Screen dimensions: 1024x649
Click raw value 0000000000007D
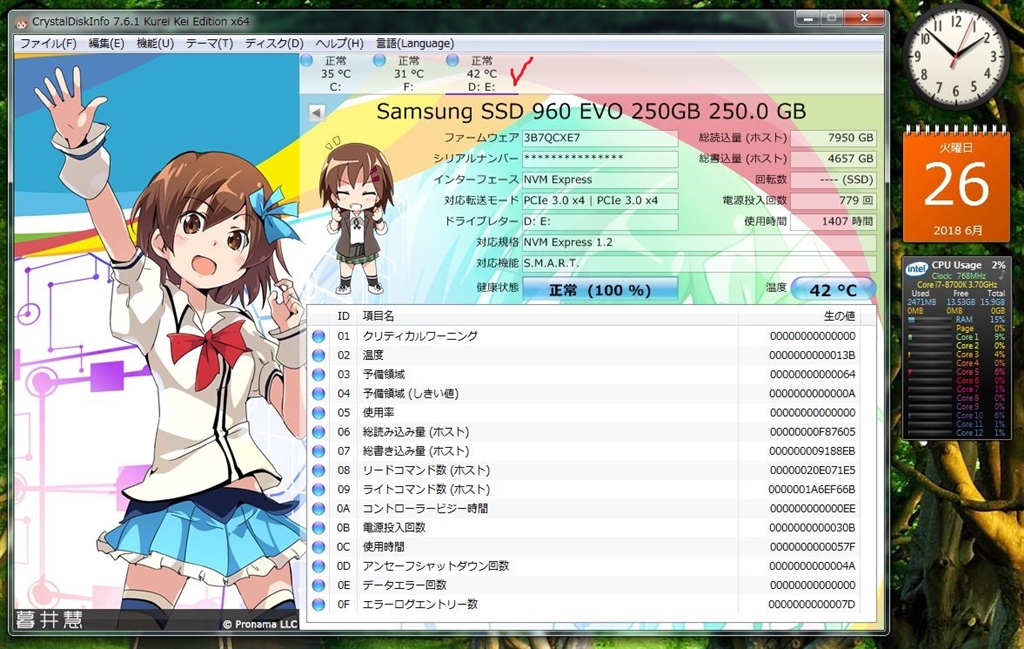812,605
